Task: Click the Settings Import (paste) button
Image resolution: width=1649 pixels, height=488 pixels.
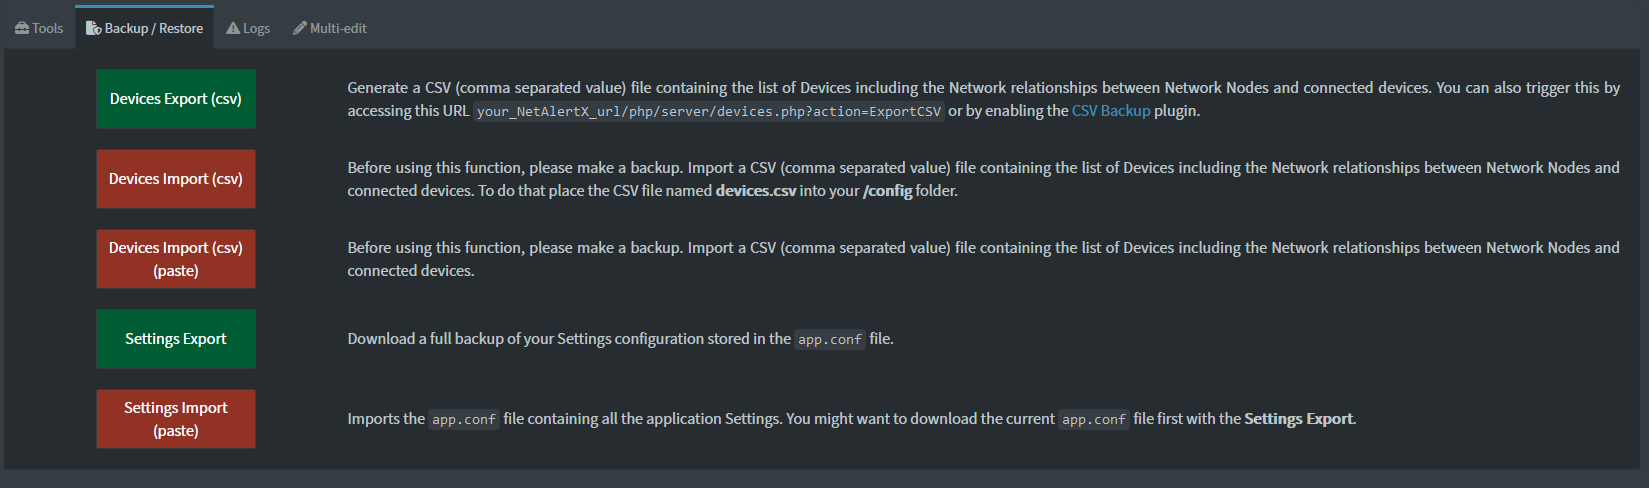Action: 176,419
